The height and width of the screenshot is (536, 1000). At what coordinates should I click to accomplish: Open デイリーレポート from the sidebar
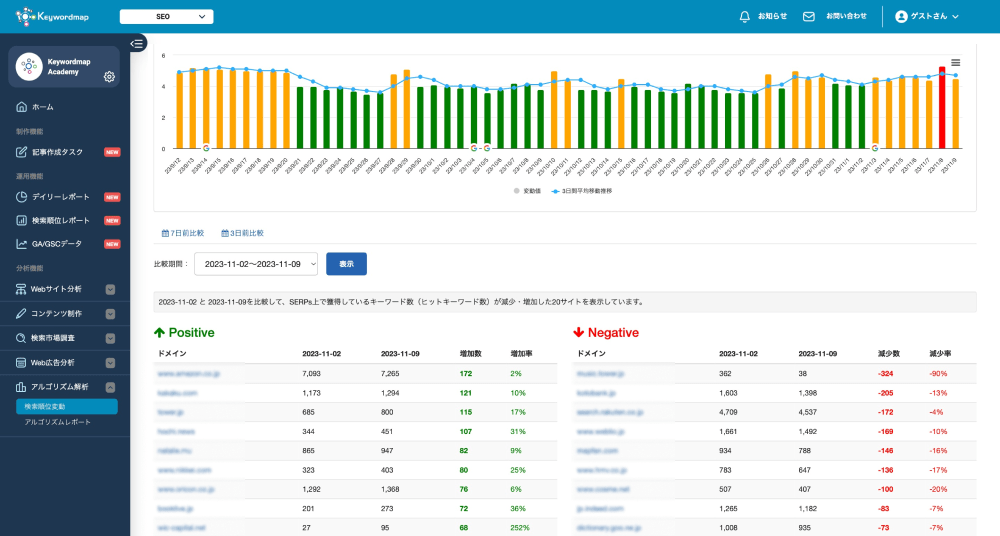[60, 197]
